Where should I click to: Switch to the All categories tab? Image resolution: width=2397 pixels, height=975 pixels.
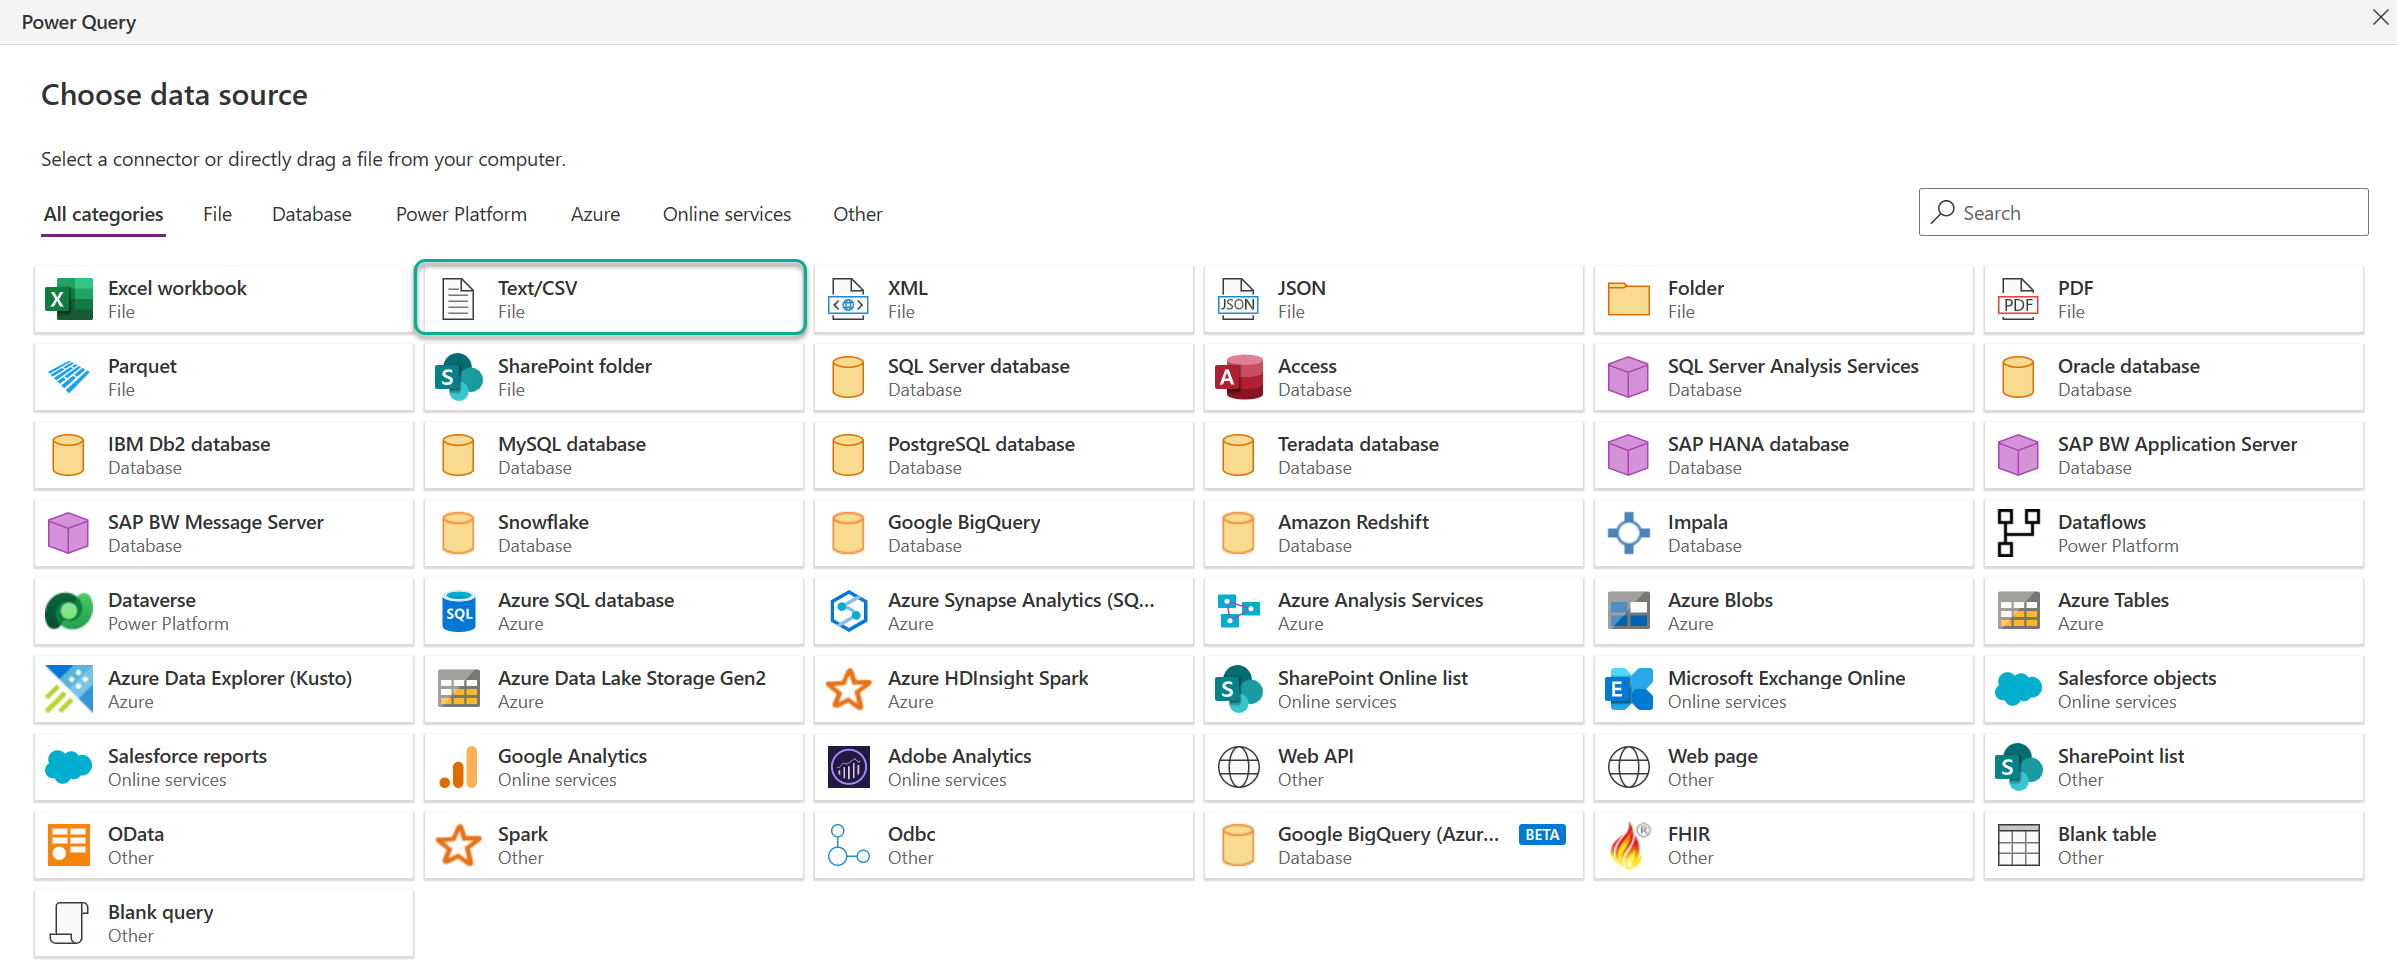click(103, 214)
